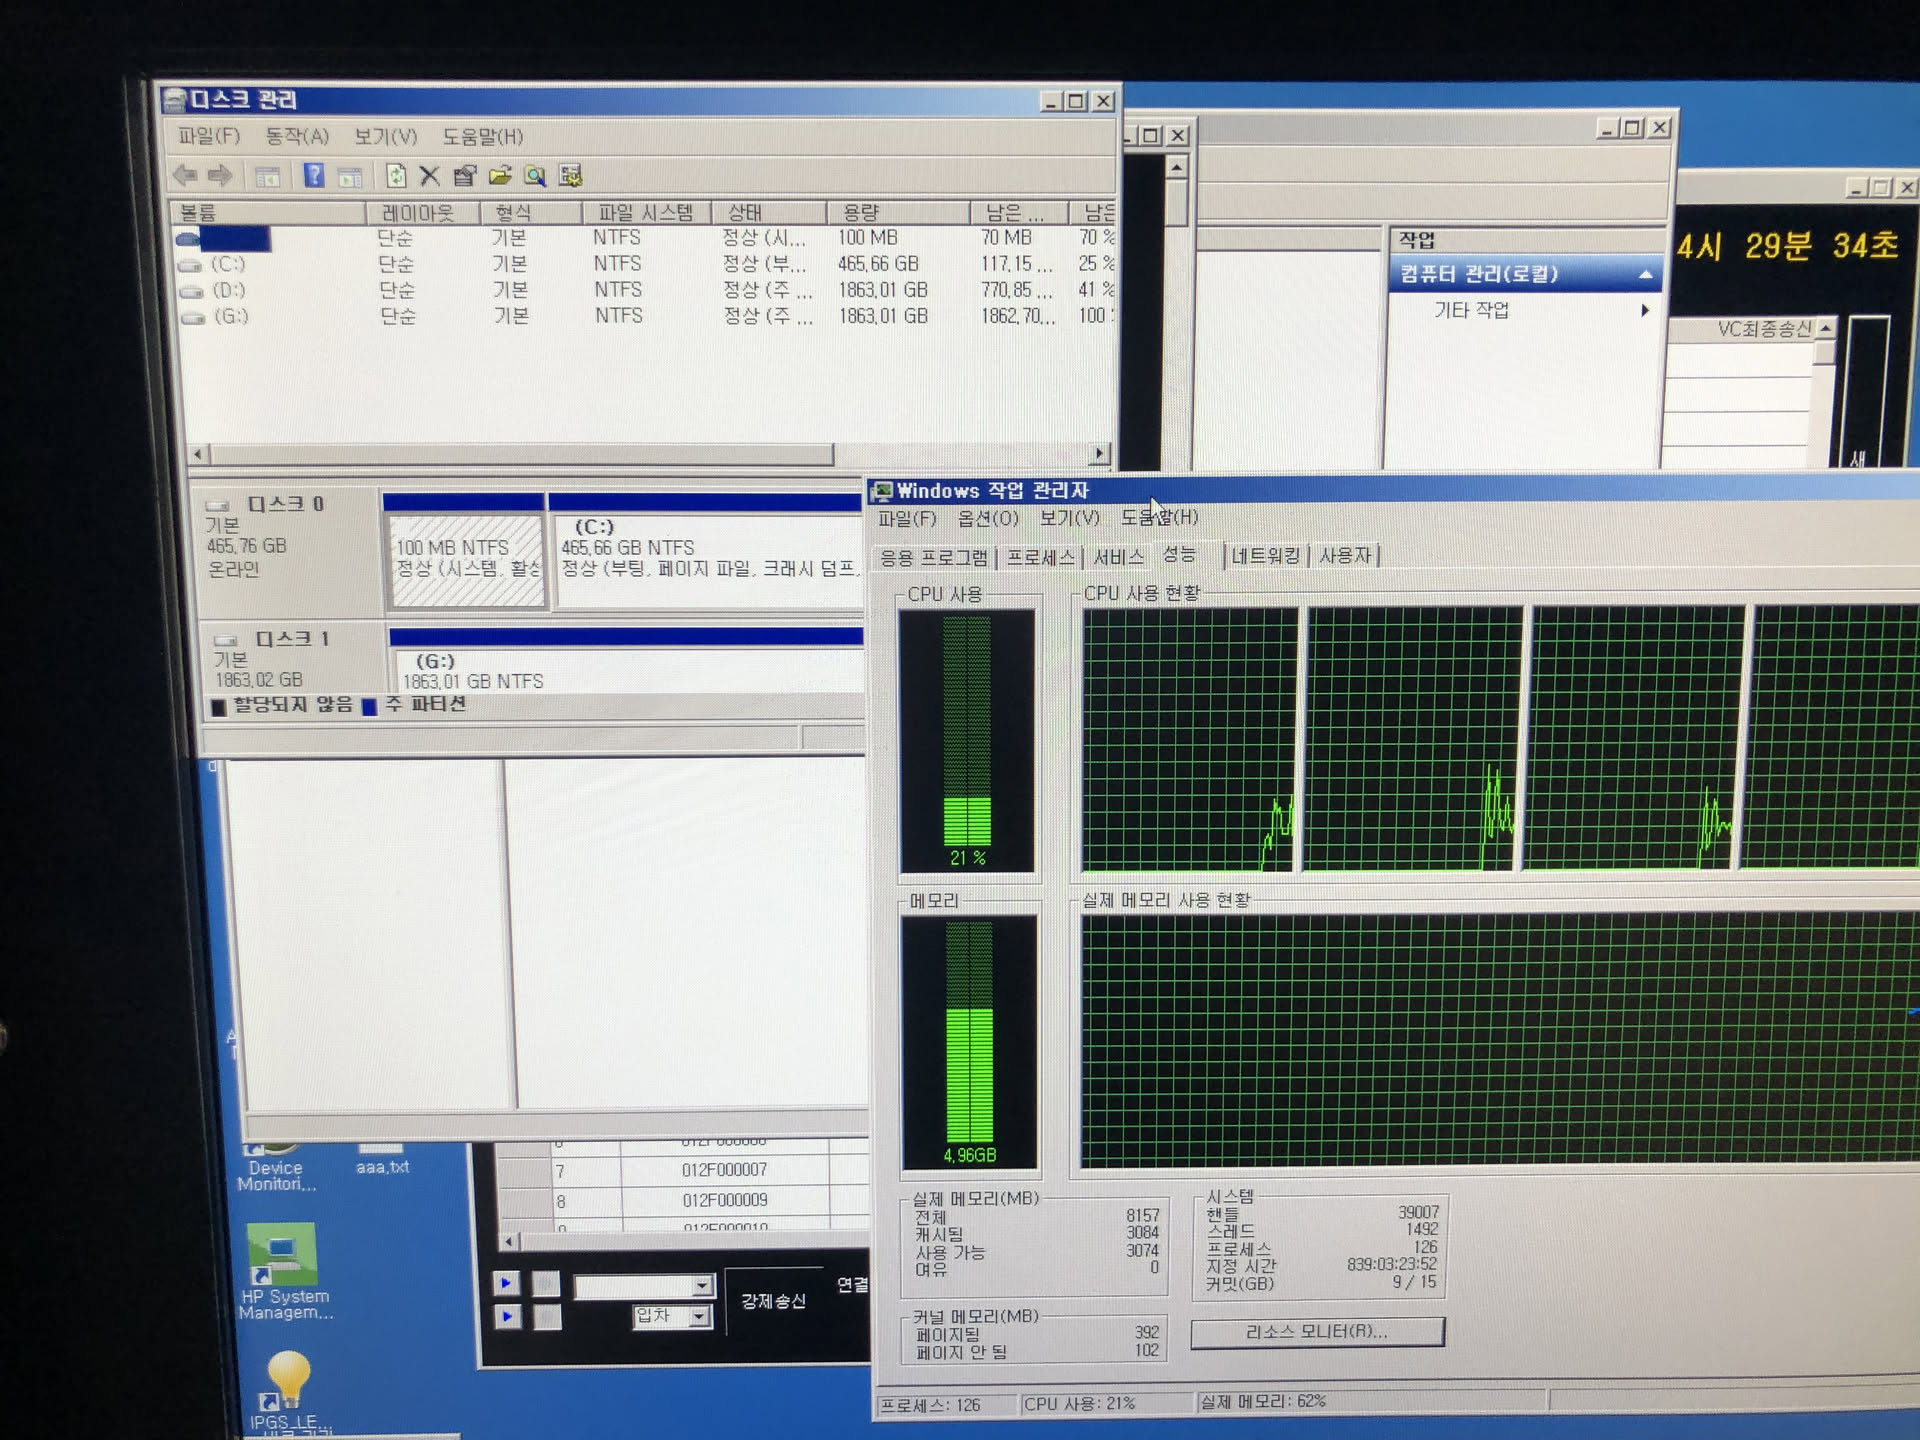Screen dimensions: 1920x1440
Task: Click the settings list icon at toolbar end
Action: [571, 177]
